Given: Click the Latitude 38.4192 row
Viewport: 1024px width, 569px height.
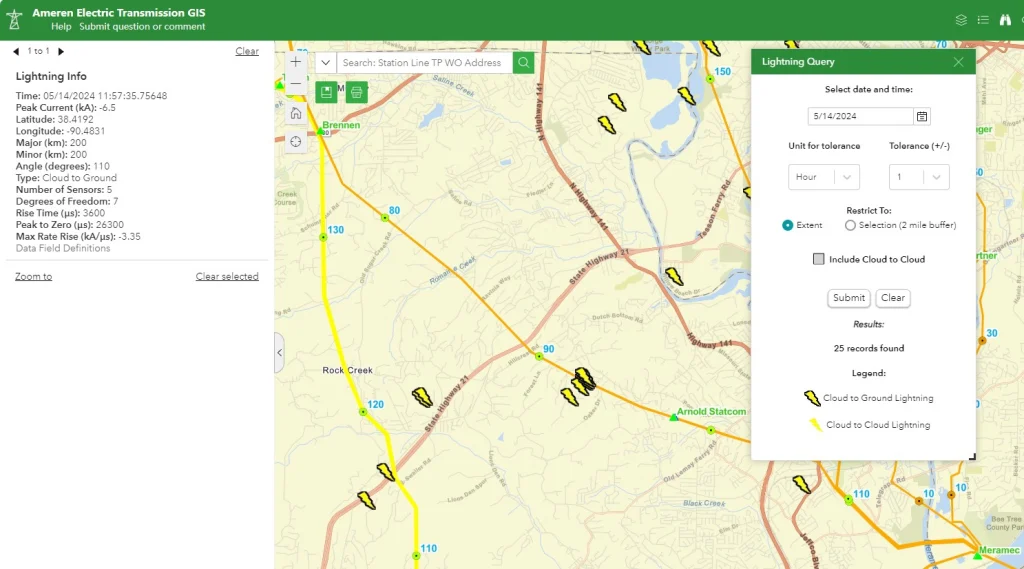Looking at the screenshot, I should pyautogui.click(x=54, y=120).
